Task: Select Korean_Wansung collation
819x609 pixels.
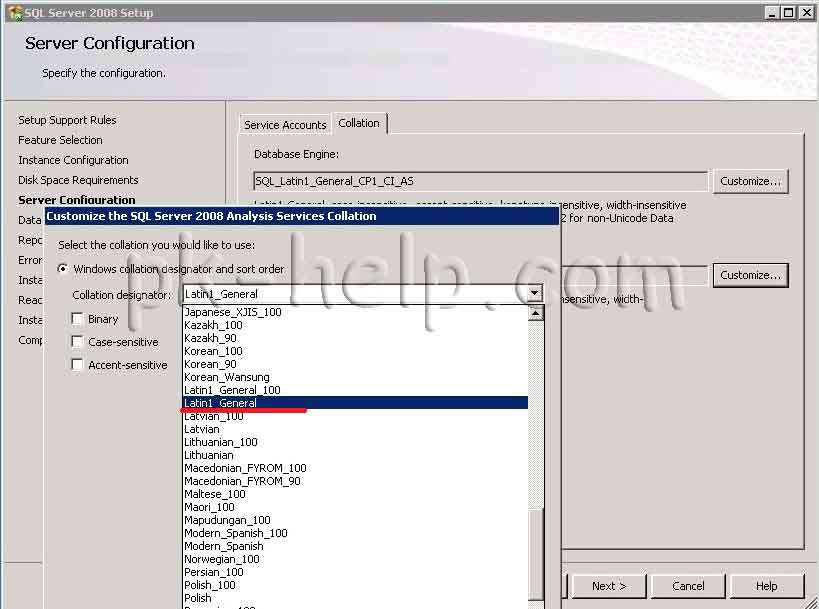Action: point(356,377)
